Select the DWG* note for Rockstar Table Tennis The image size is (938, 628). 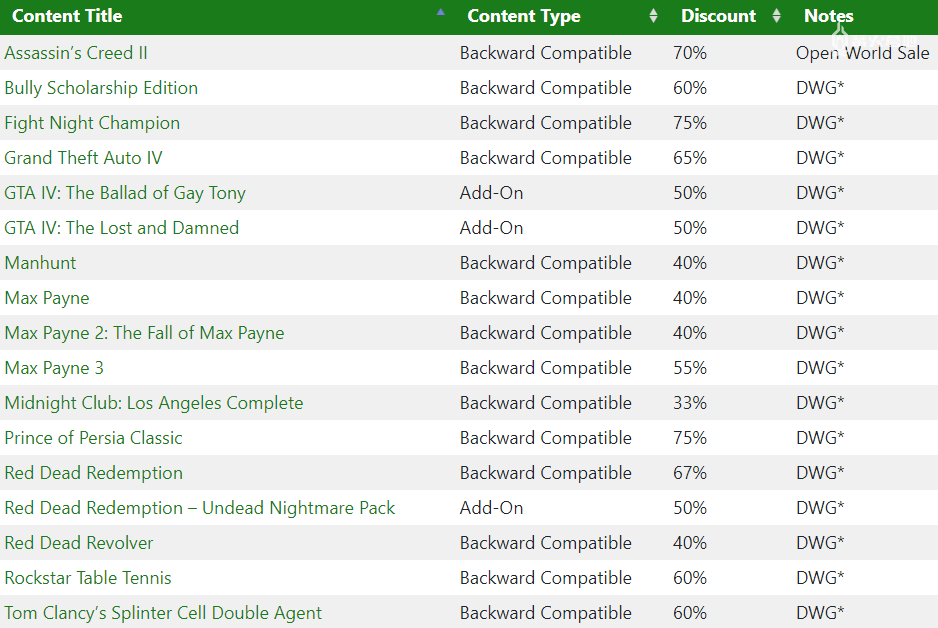coord(820,578)
